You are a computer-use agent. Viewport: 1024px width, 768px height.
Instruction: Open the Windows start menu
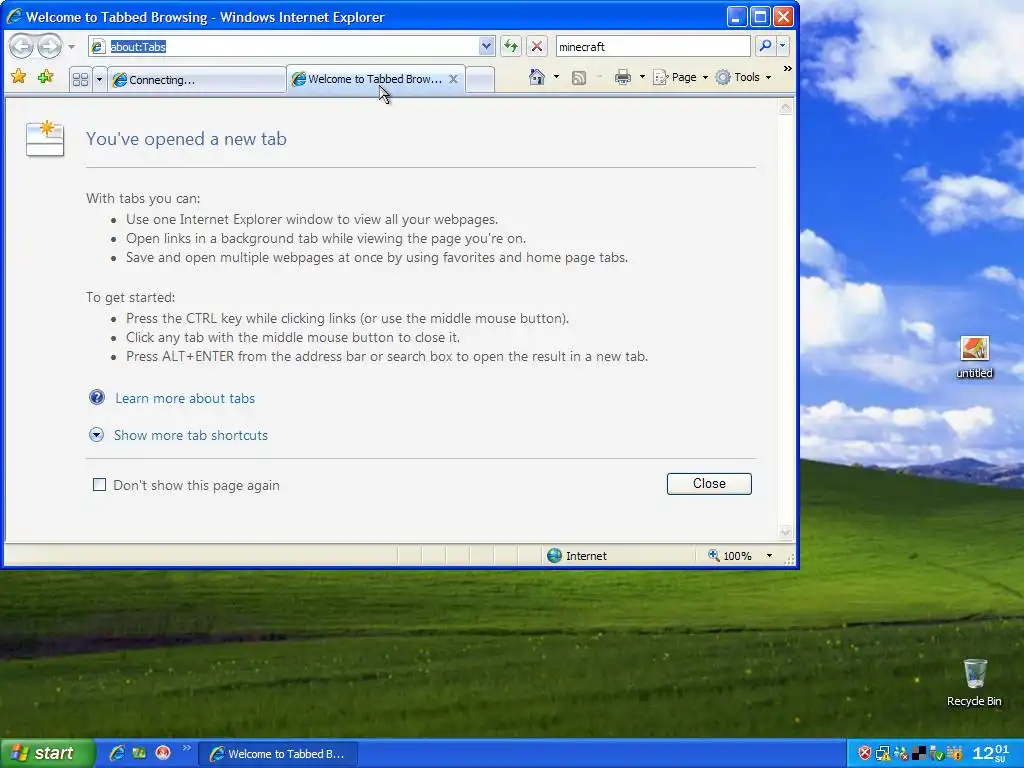pyautogui.click(x=46, y=753)
